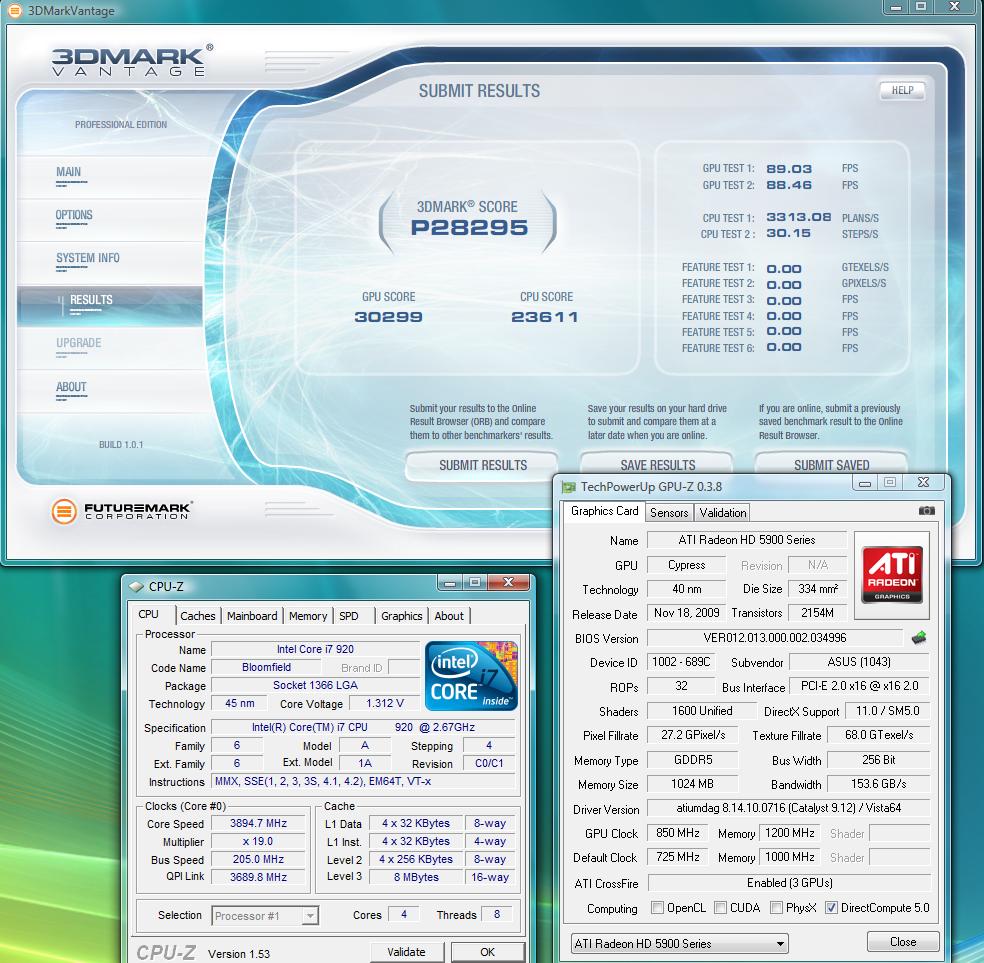Select RESULTS in 3DMark sidebar

[x=110, y=306]
